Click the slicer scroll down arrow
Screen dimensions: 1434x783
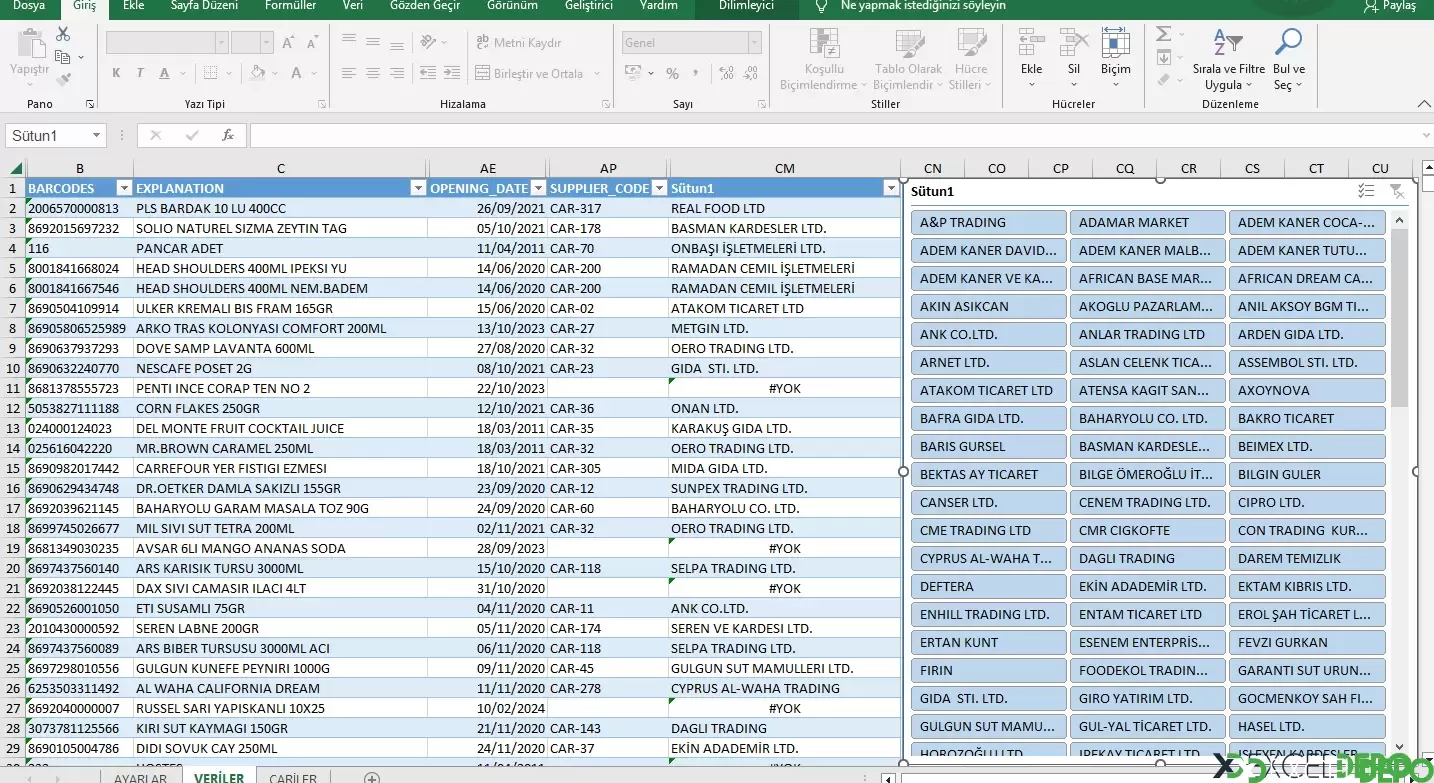click(x=1399, y=748)
